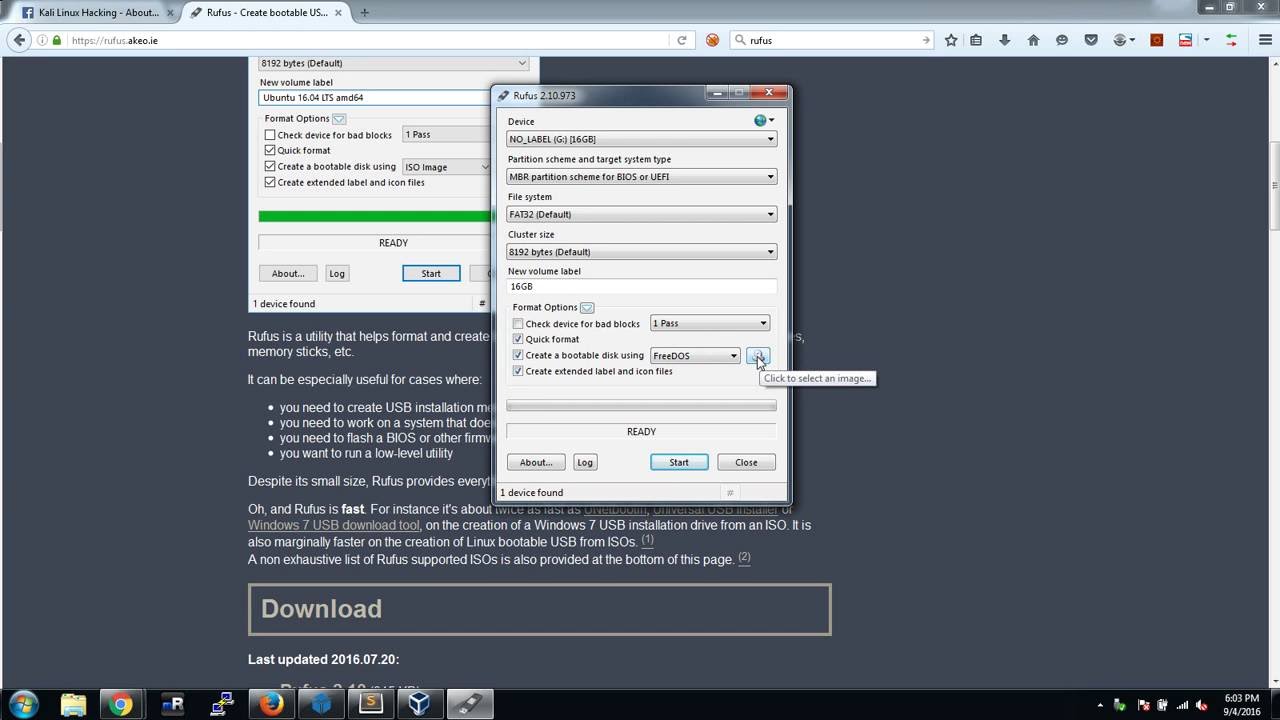Toggle Create a bootable disk checkbox on webpage screenshot
1280x720 pixels.
pos(270,167)
